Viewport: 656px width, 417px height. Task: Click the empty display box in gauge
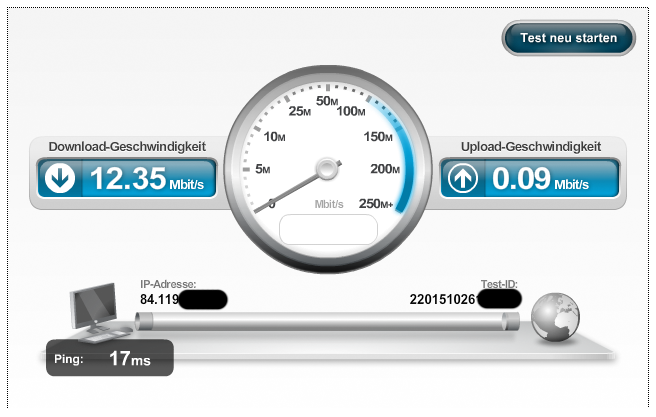coord(328,230)
